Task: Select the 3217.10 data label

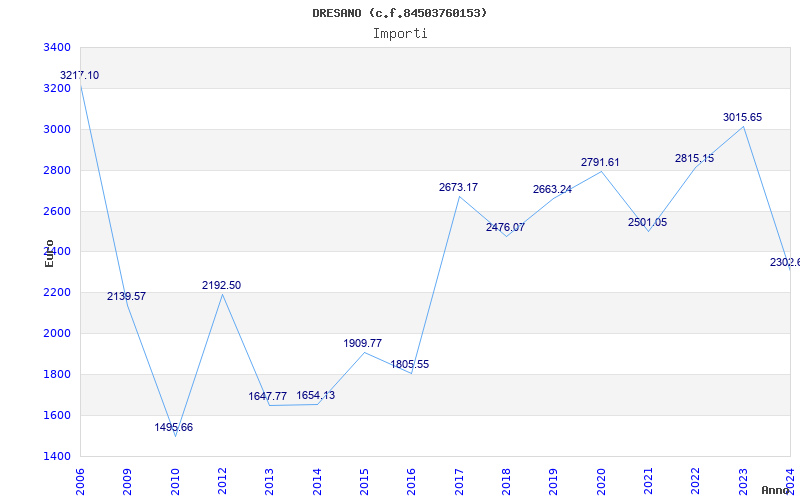Action: pyautogui.click(x=80, y=76)
